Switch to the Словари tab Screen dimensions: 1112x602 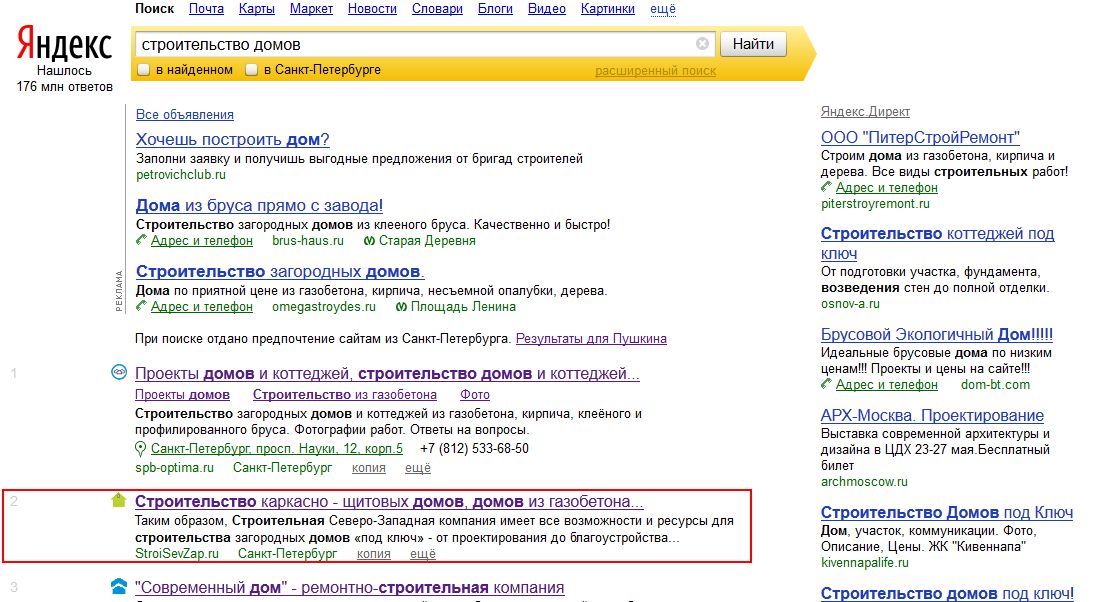pos(437,9)
